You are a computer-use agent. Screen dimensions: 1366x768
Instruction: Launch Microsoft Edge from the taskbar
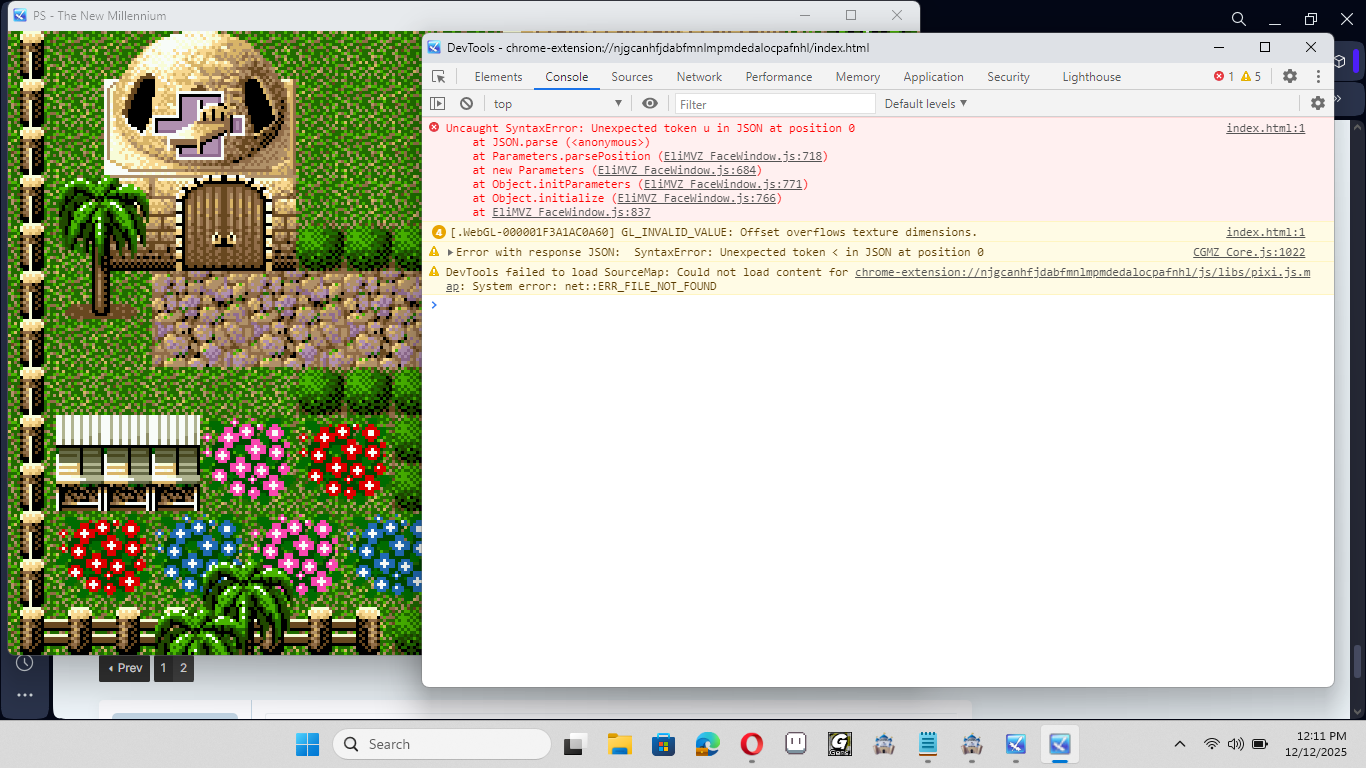coord(708,744)
